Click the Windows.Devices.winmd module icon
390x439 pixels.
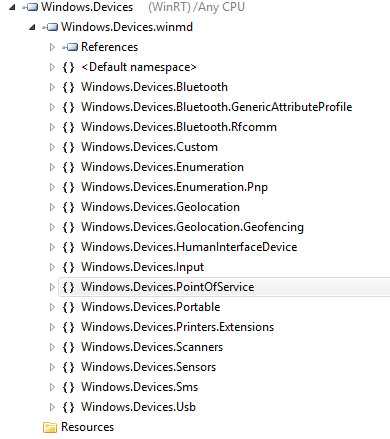[50, 27]
